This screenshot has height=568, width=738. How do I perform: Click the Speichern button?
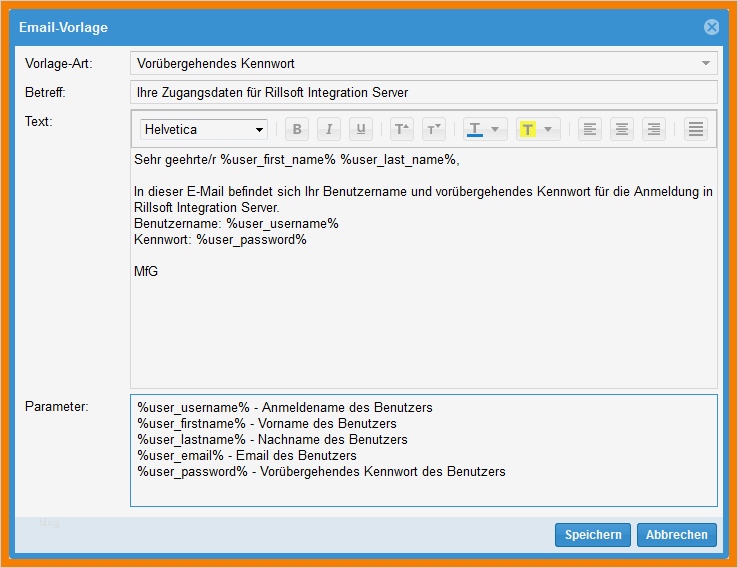(x=593, y=535)
